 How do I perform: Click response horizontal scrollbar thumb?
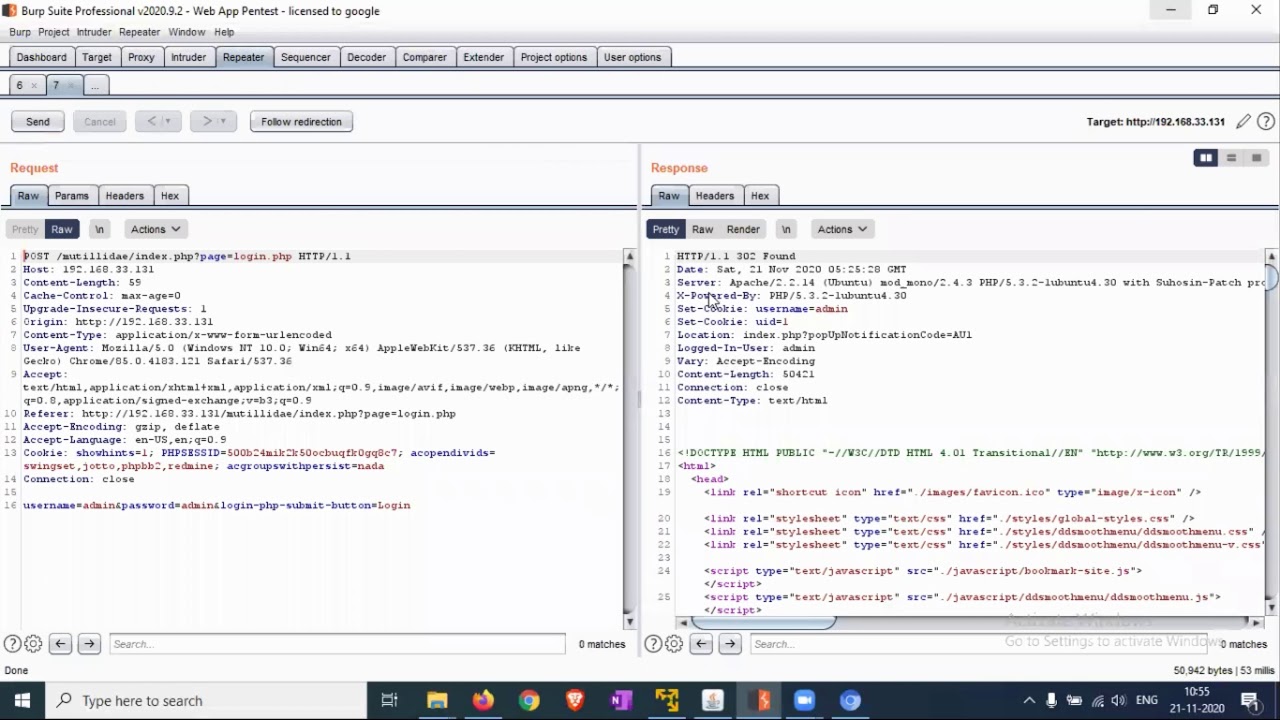[x=763, y=622]
